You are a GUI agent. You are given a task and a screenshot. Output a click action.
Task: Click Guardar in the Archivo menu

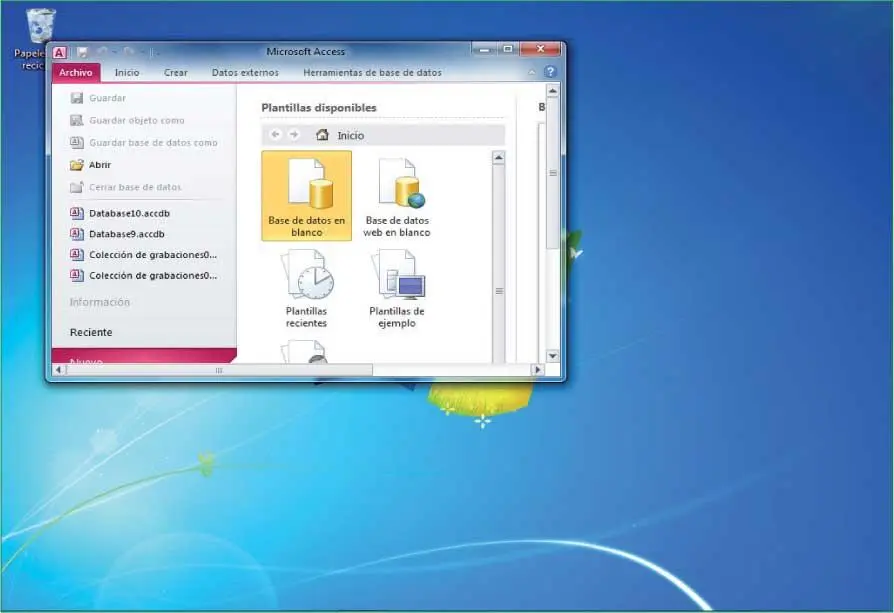(x=98, y=98)
